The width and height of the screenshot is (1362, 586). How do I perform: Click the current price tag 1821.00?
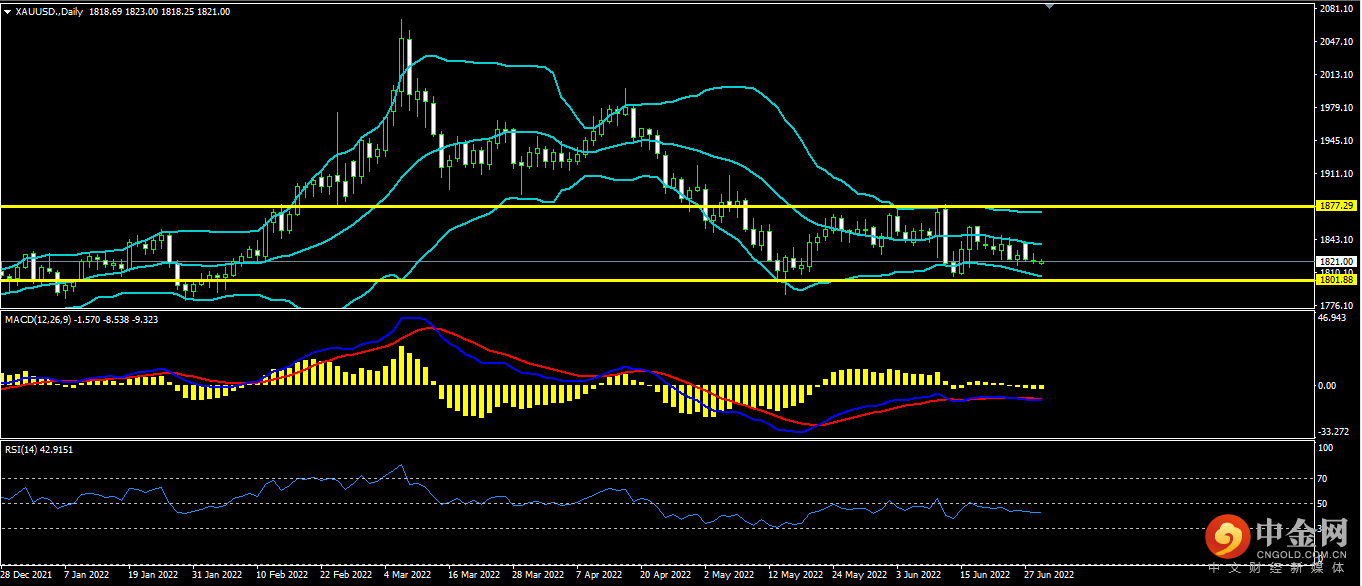pyautogui.click(x=1336, y=261)
